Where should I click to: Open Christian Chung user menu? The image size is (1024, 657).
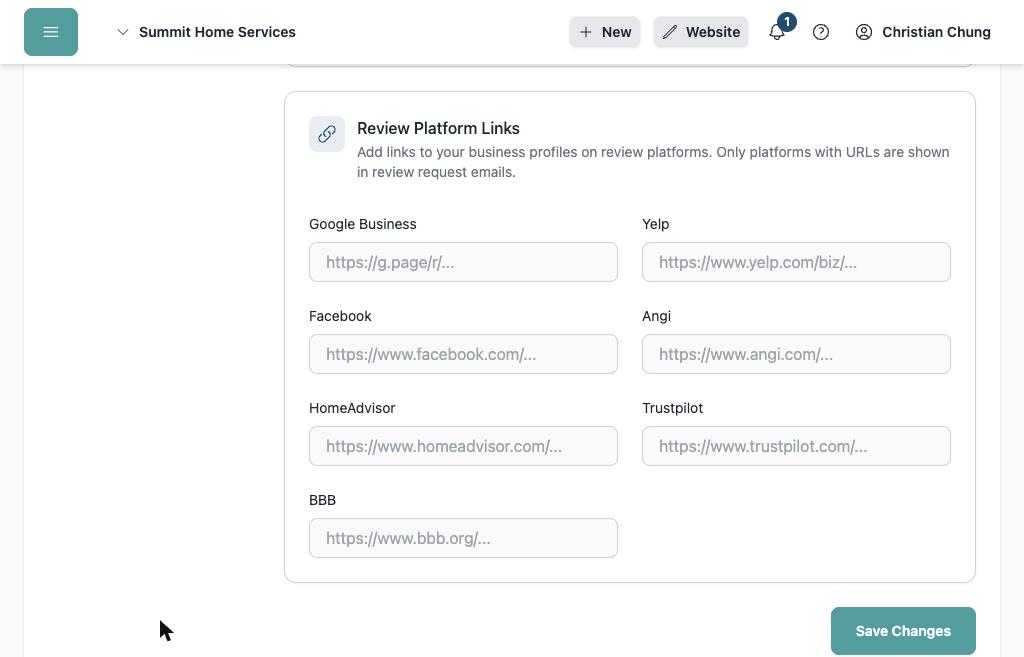(923, 32)
